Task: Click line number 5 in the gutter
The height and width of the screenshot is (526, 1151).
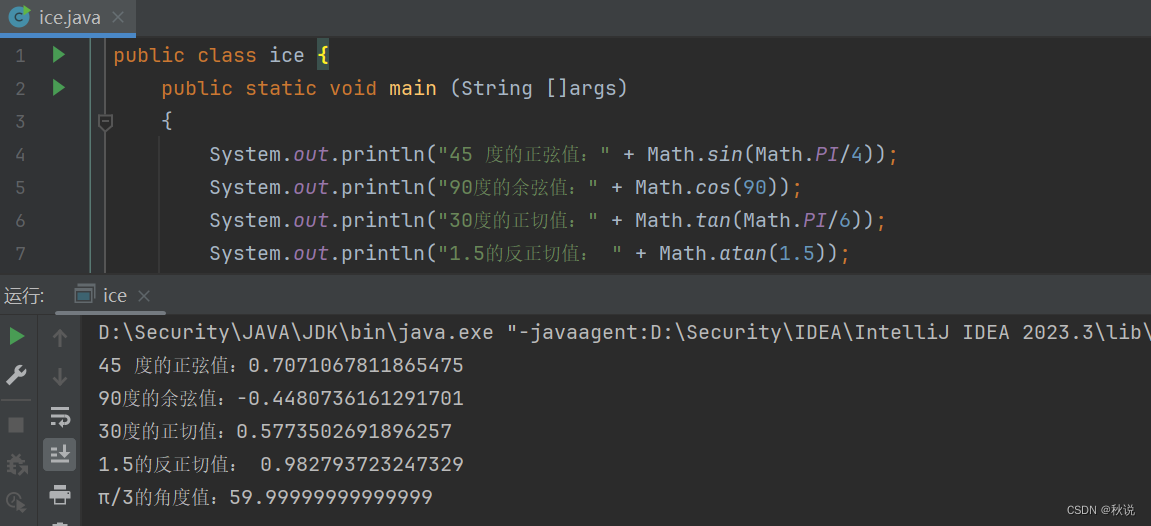Action: click(x=20, y=188)
